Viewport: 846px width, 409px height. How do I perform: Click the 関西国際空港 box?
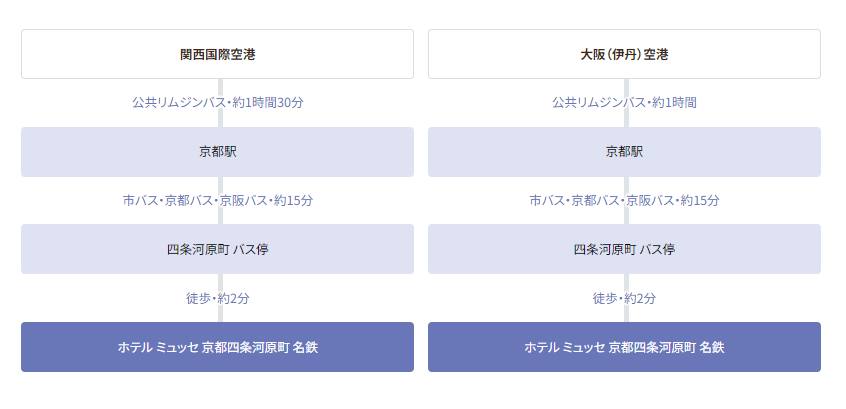click(x=217, y=54)
